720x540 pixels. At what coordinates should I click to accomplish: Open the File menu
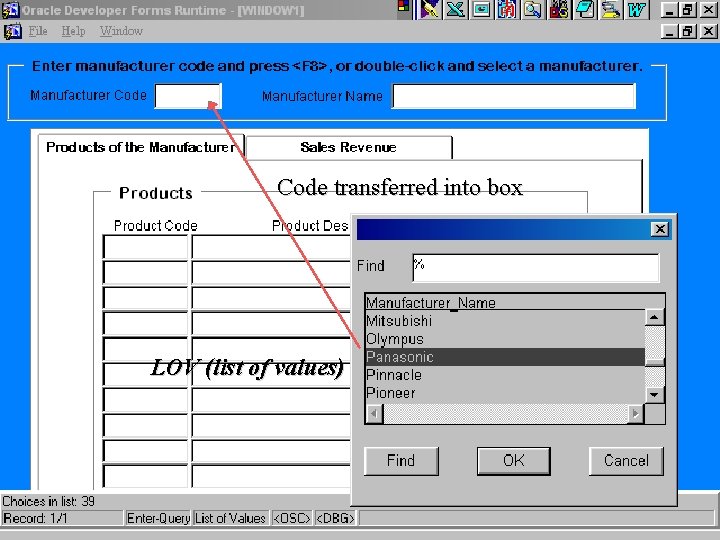point(38,31)
